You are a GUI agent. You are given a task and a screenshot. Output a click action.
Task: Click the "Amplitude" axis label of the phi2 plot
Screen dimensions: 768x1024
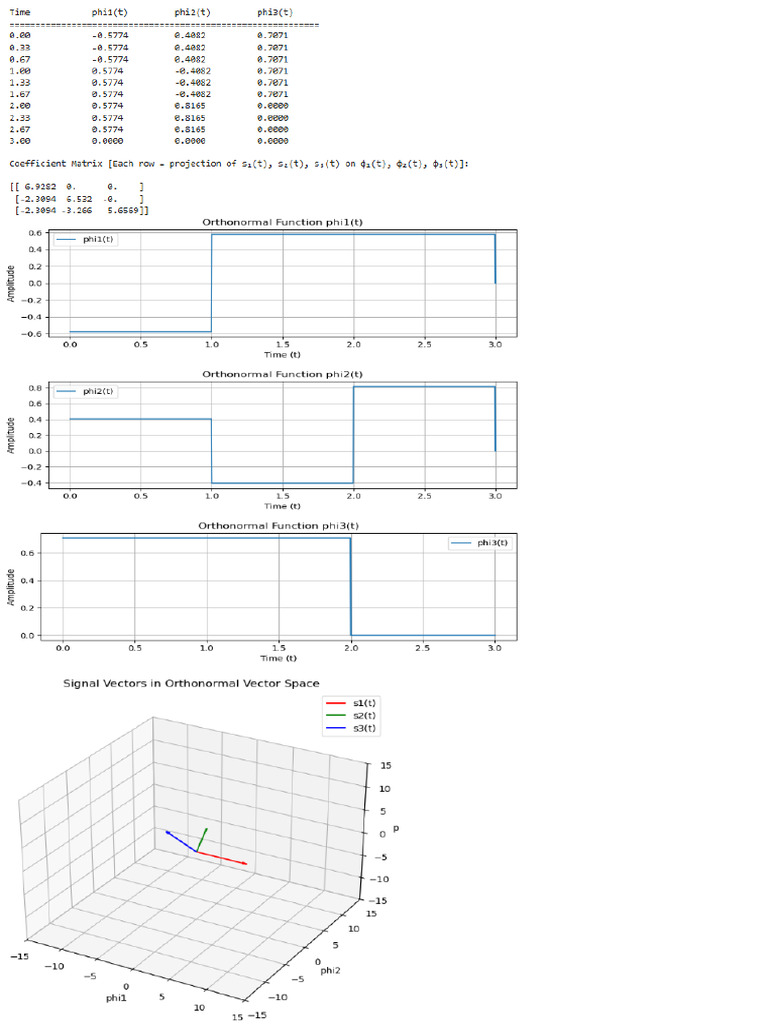coord(10,436)
